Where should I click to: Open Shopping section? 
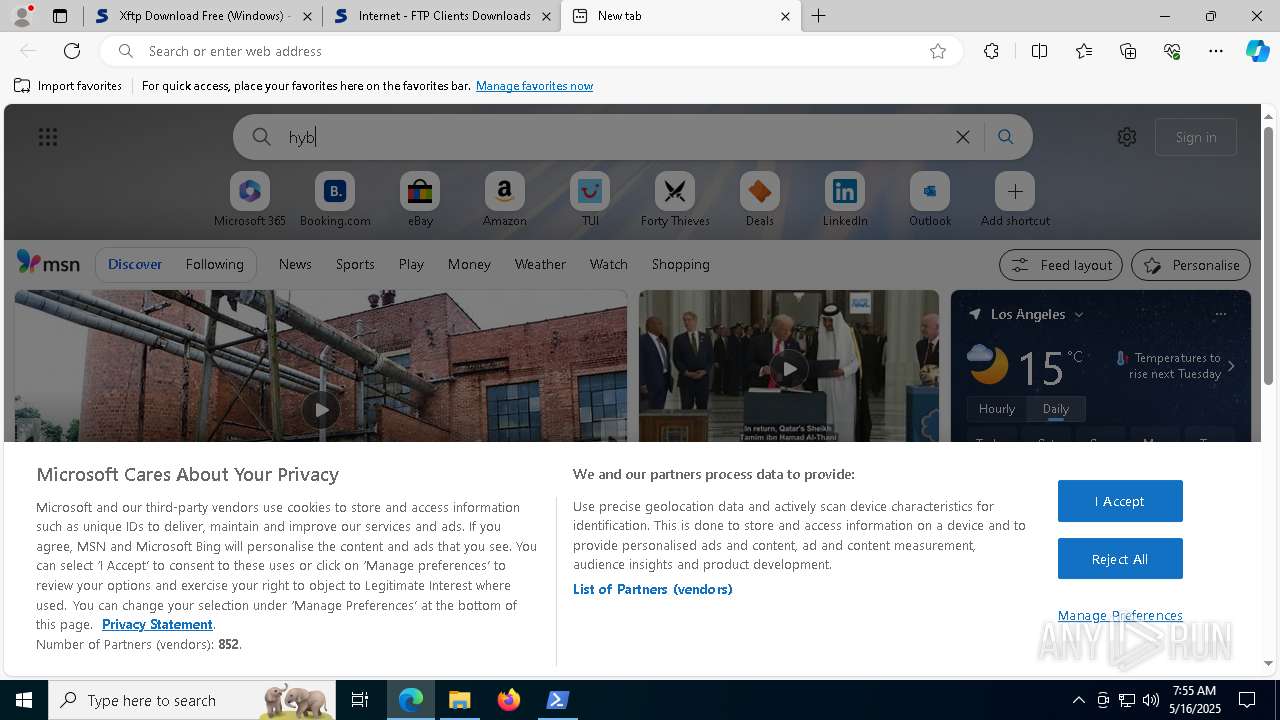click(681, 264)
